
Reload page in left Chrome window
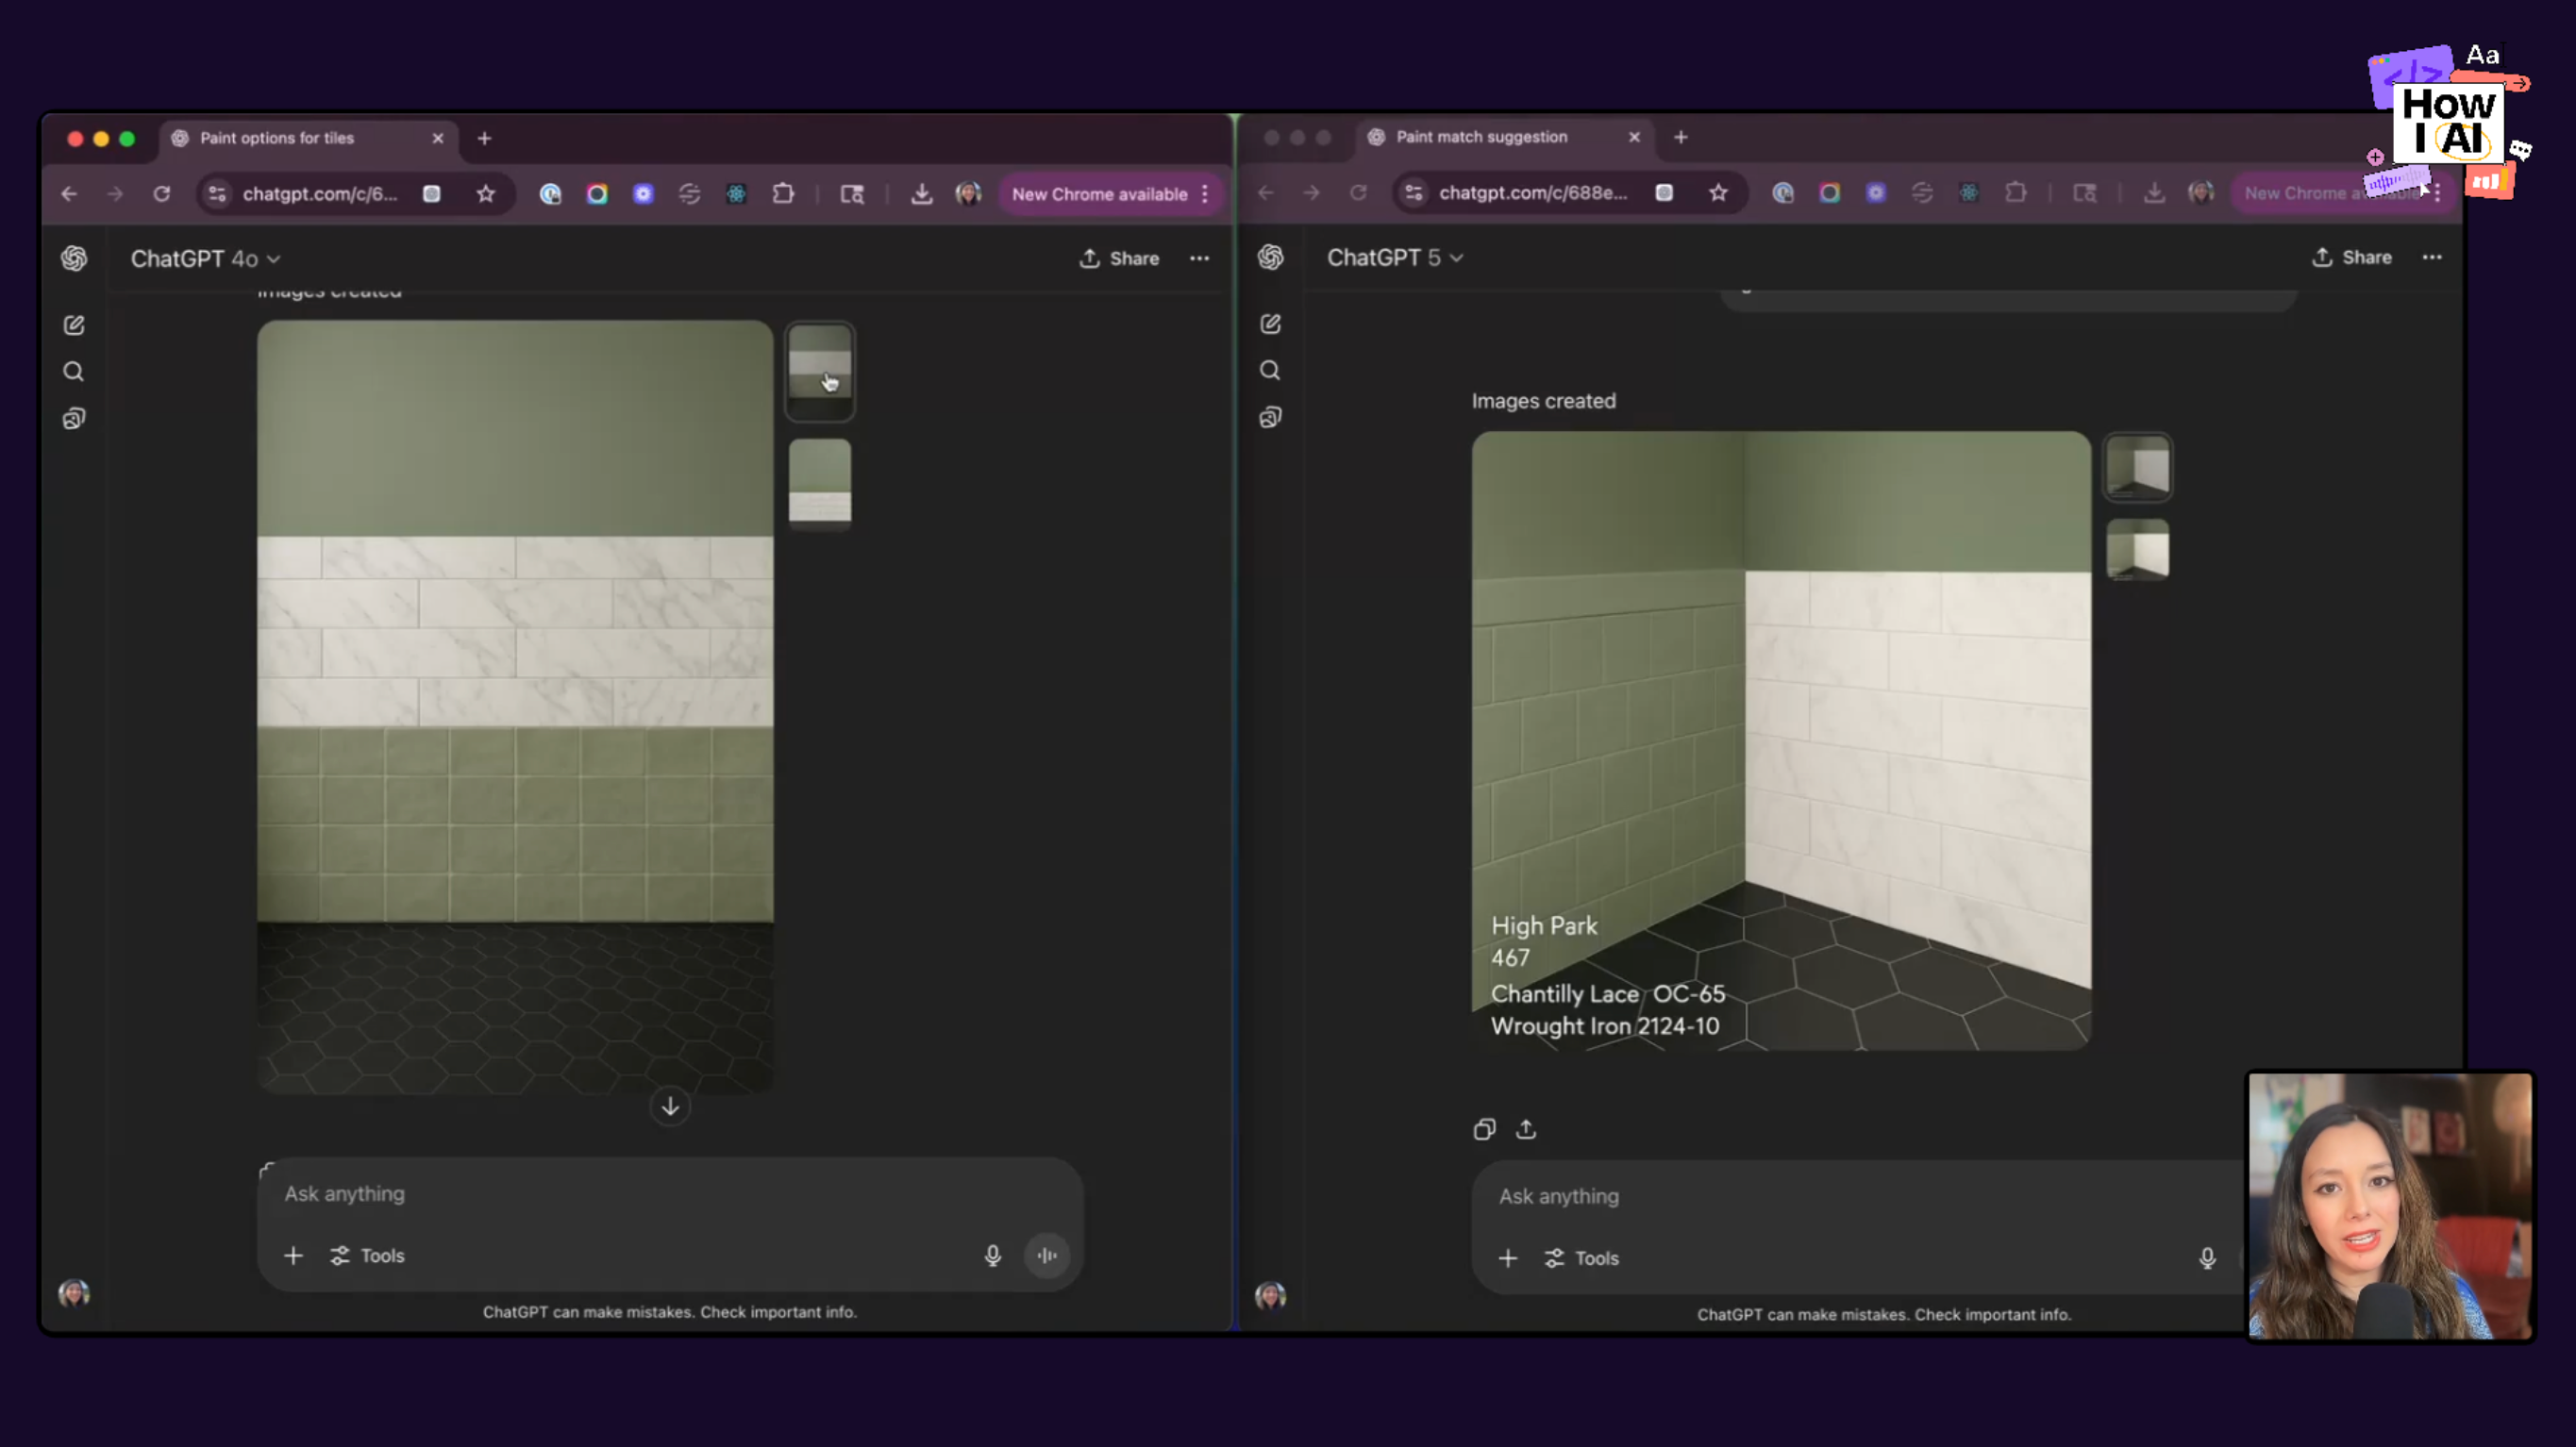pyautogui.click(x=162, y=194)
